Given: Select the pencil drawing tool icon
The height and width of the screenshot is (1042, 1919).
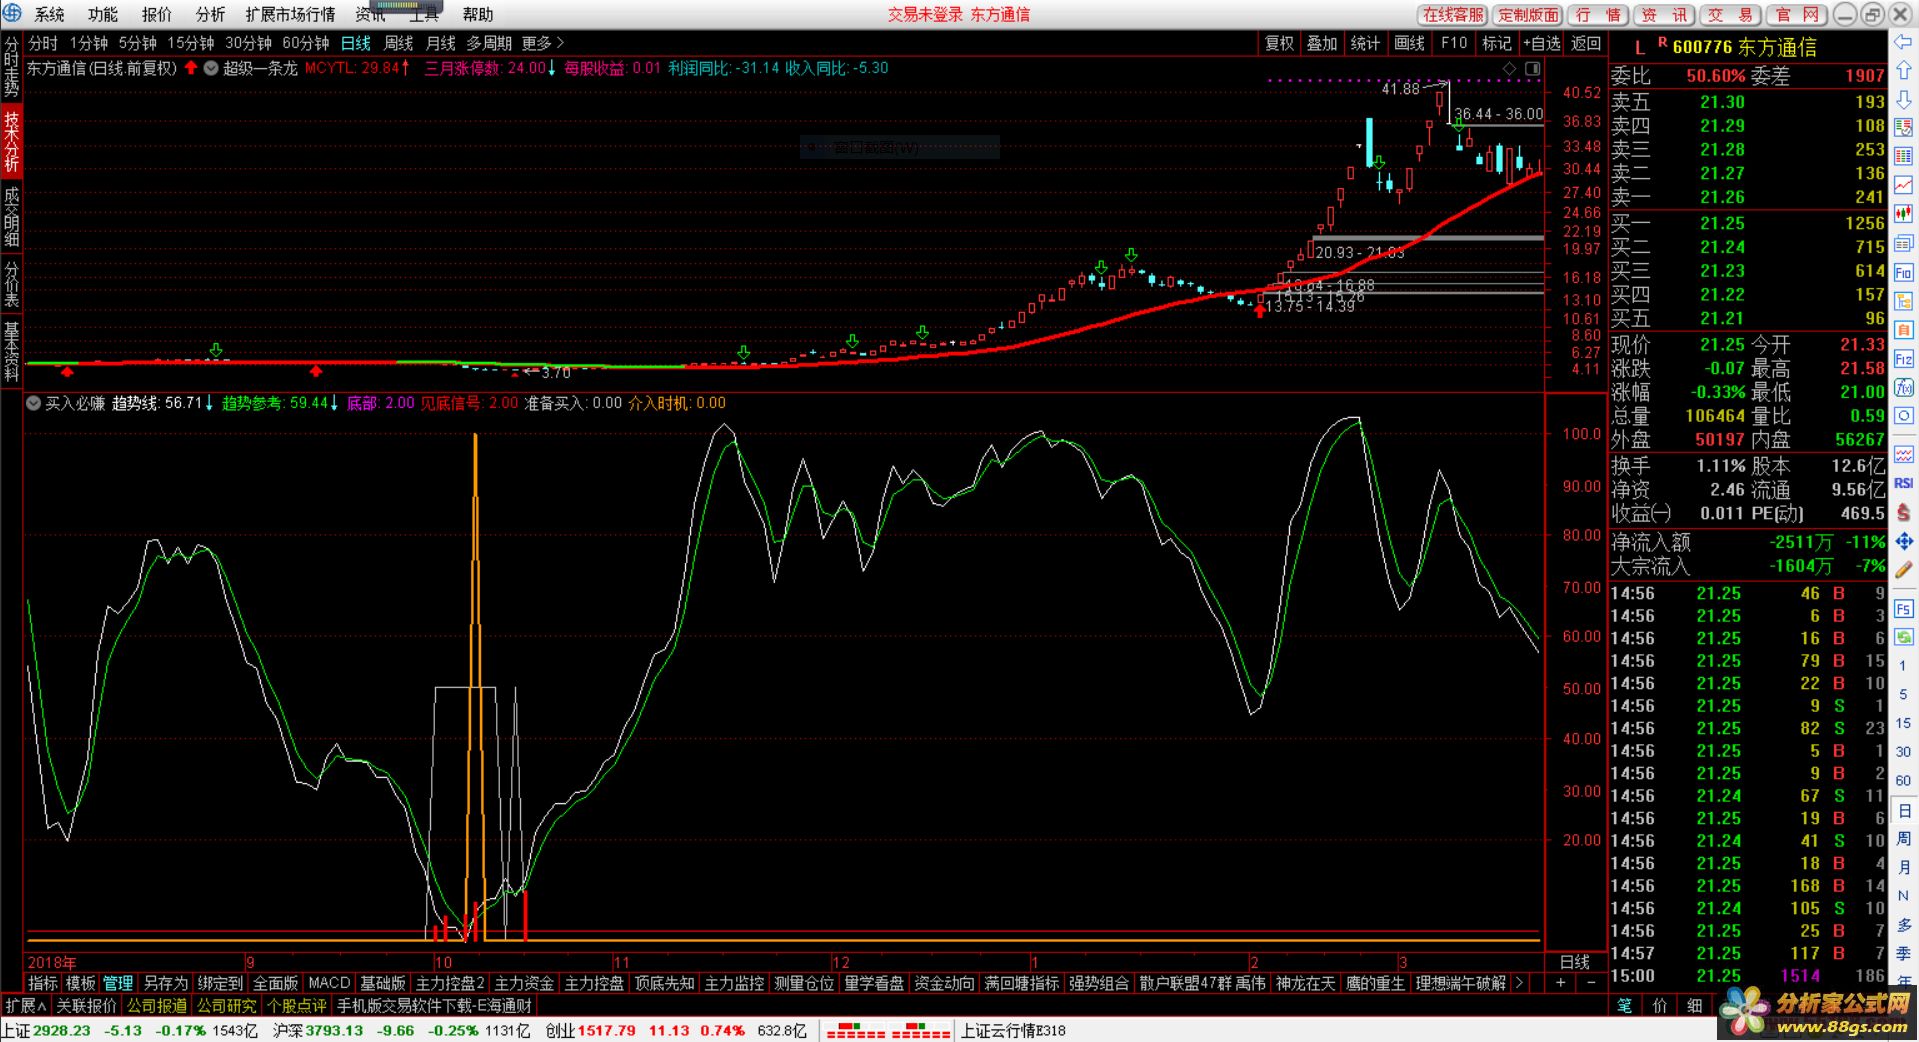Looking at the screenshot, I should point(1903,570).
